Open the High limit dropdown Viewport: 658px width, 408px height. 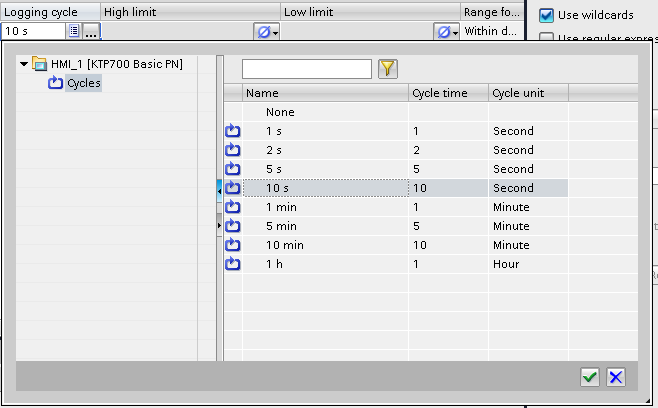[x=267, y=32]
